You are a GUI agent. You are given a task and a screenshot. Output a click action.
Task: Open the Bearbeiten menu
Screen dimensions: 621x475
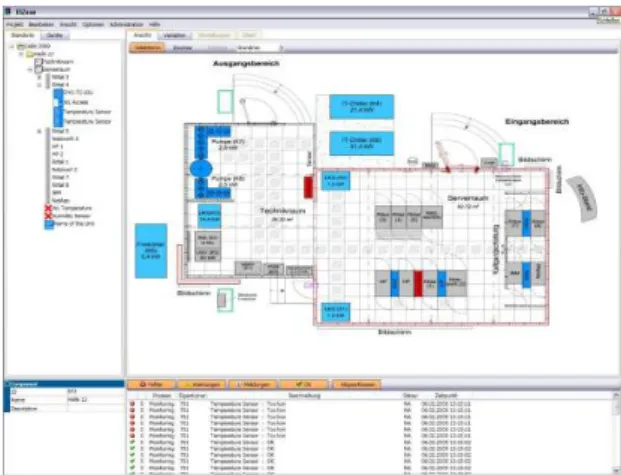tap(41, 25)
